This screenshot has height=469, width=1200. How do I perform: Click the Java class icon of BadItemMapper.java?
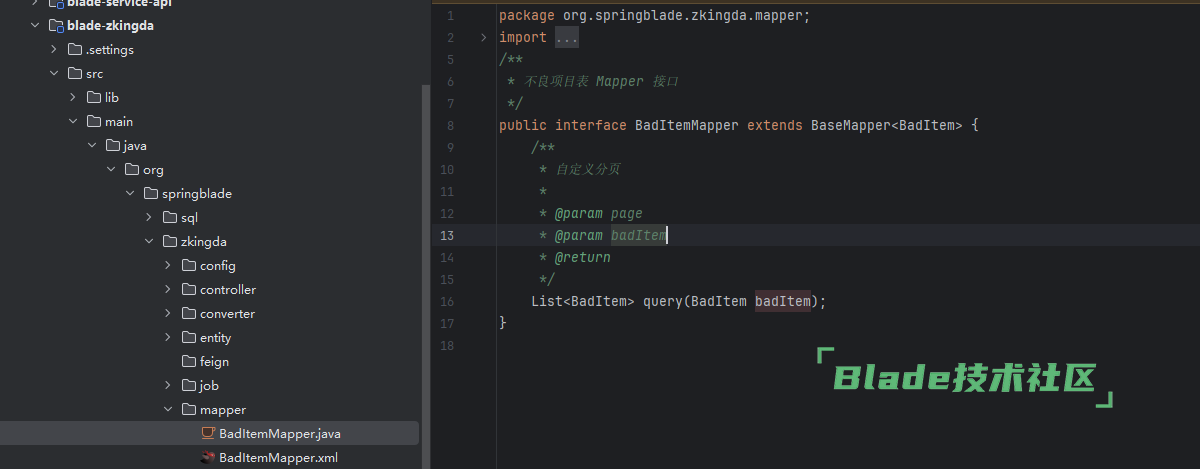[x=207, y=434]
